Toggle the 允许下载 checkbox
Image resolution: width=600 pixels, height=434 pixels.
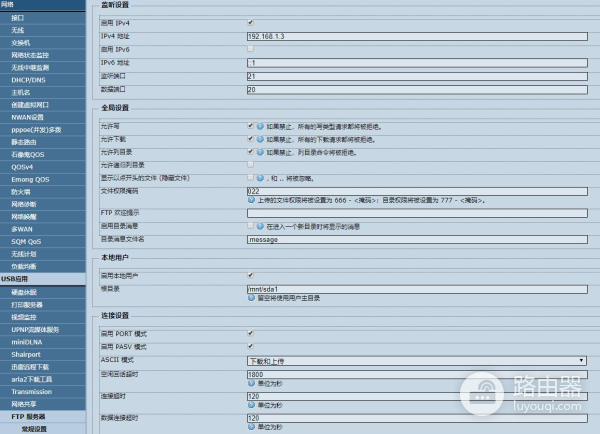tap(250, 139)
